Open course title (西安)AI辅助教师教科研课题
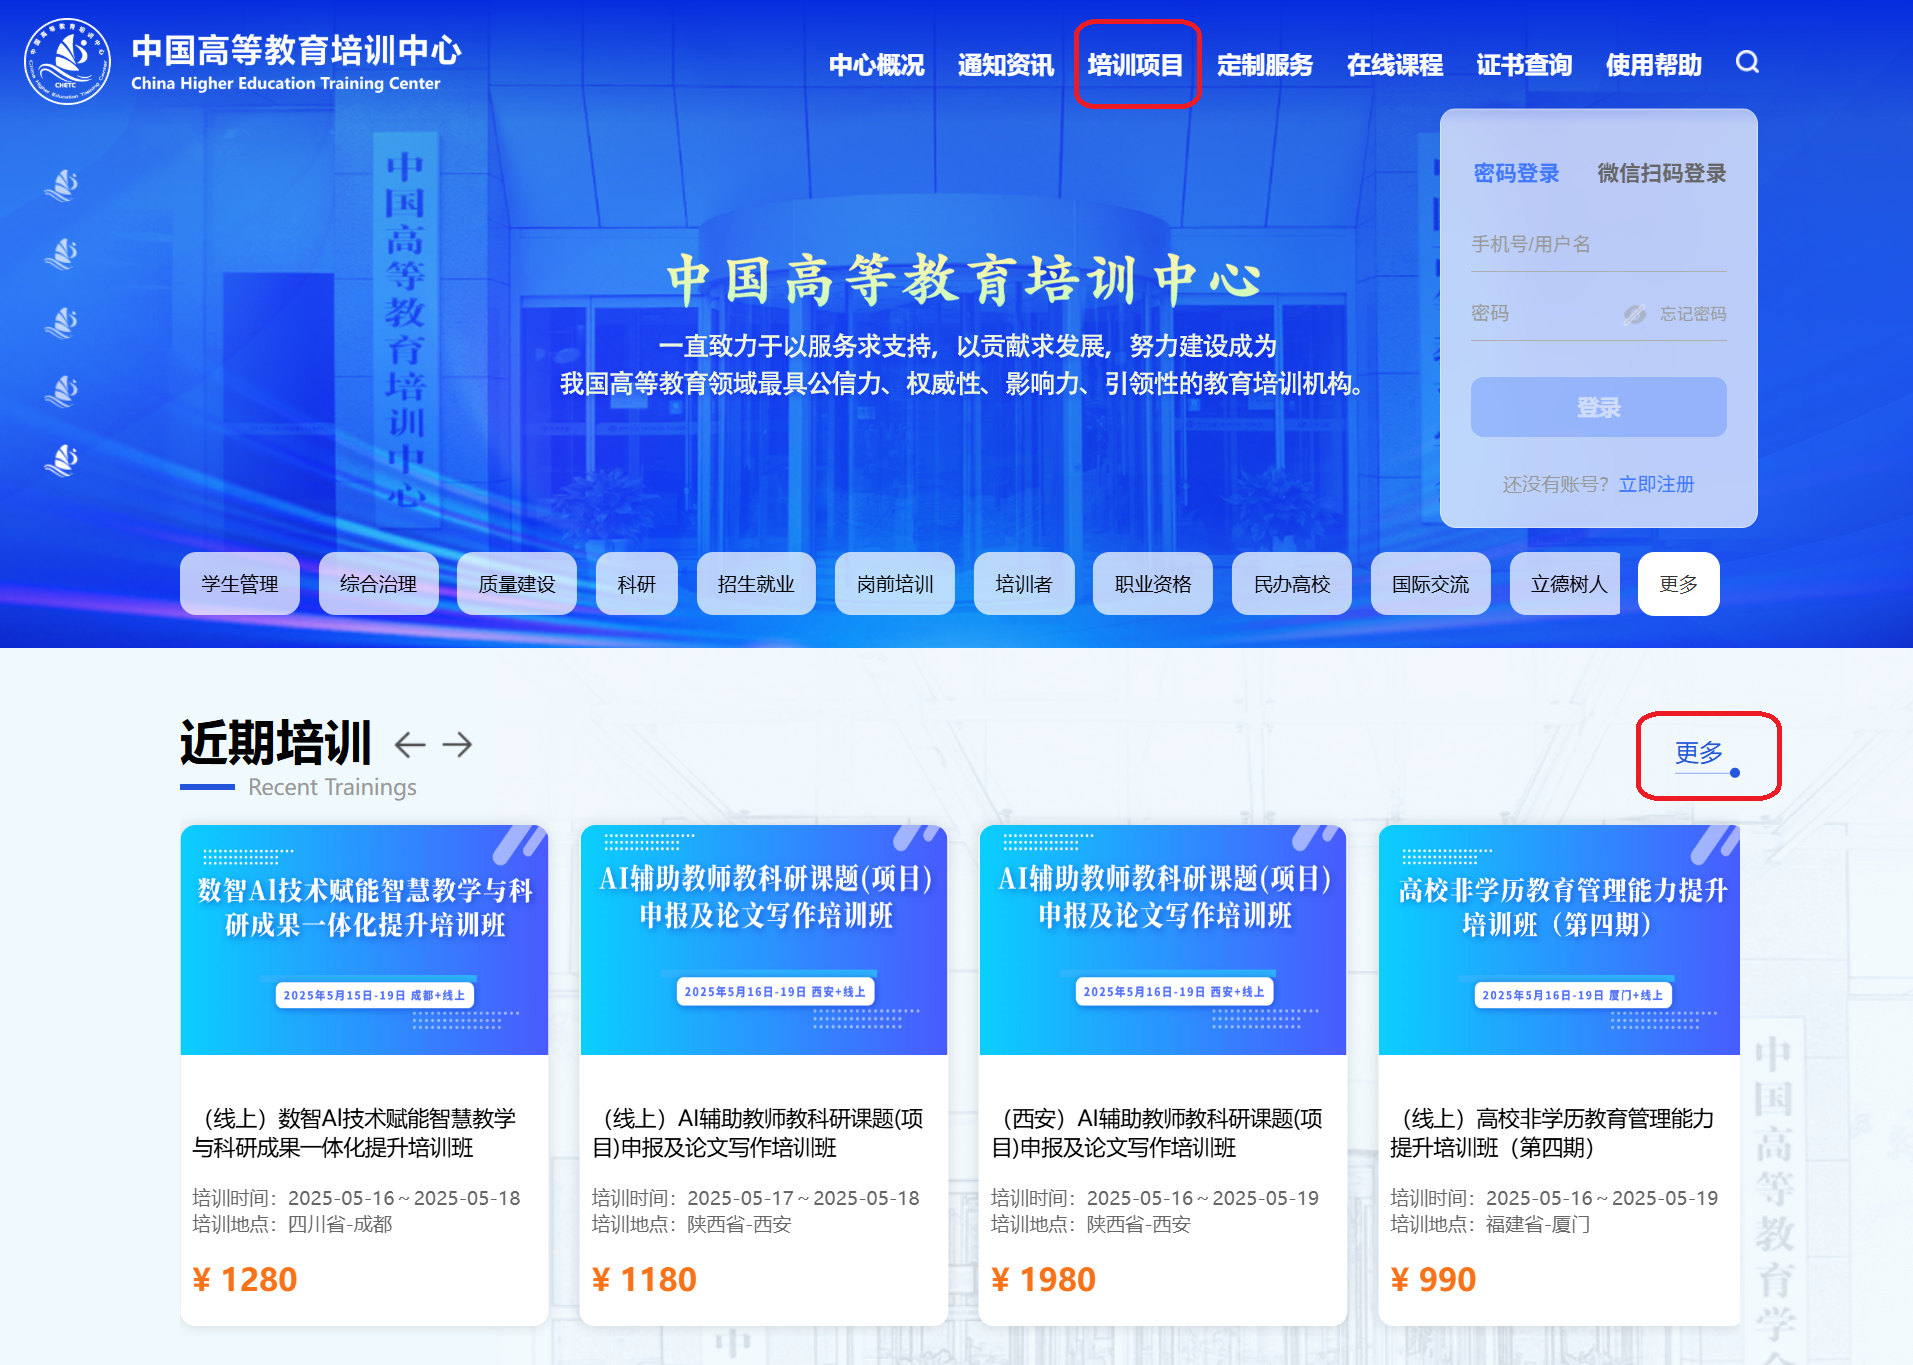The image size is (1913, 1365). 1157,1133
